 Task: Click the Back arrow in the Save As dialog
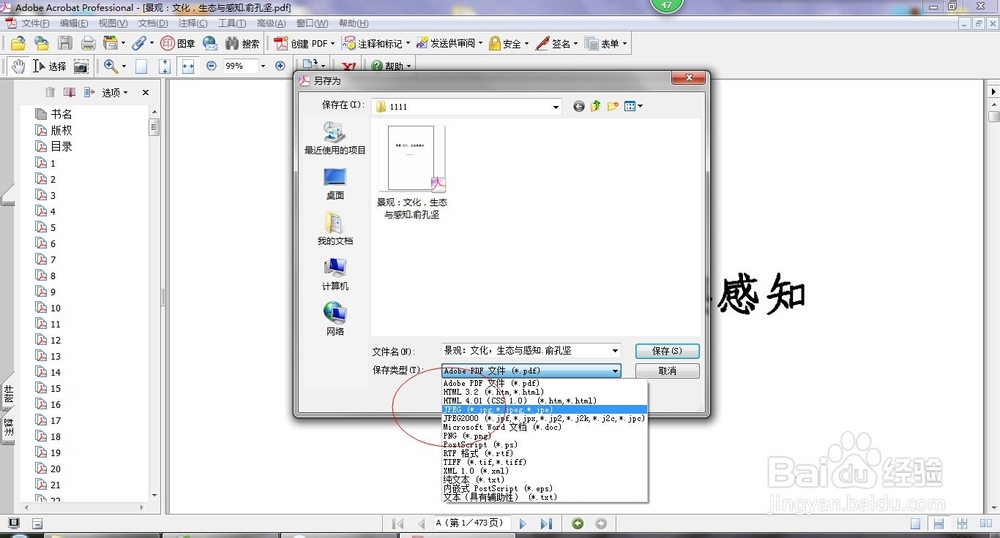click(x=578, y=106)
